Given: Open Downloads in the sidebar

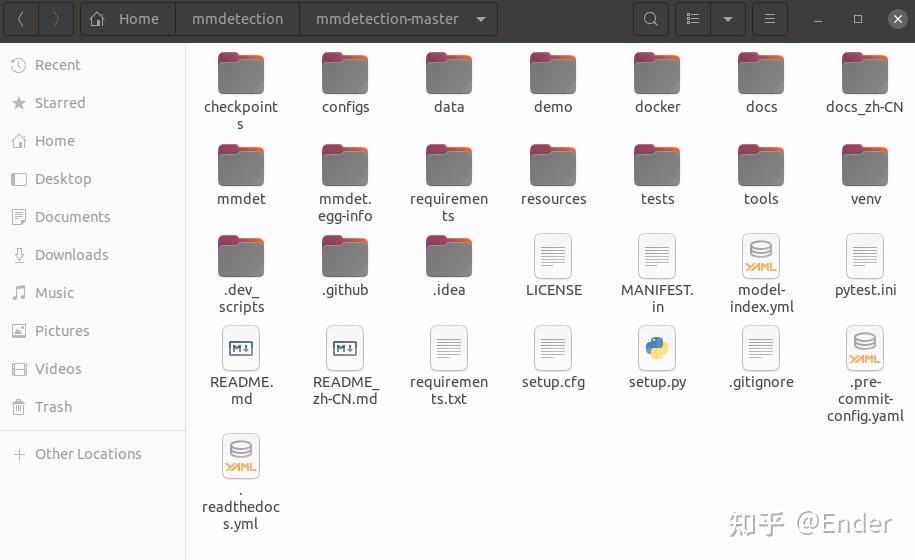Looking at the screenshot, I should pos(93,254).
